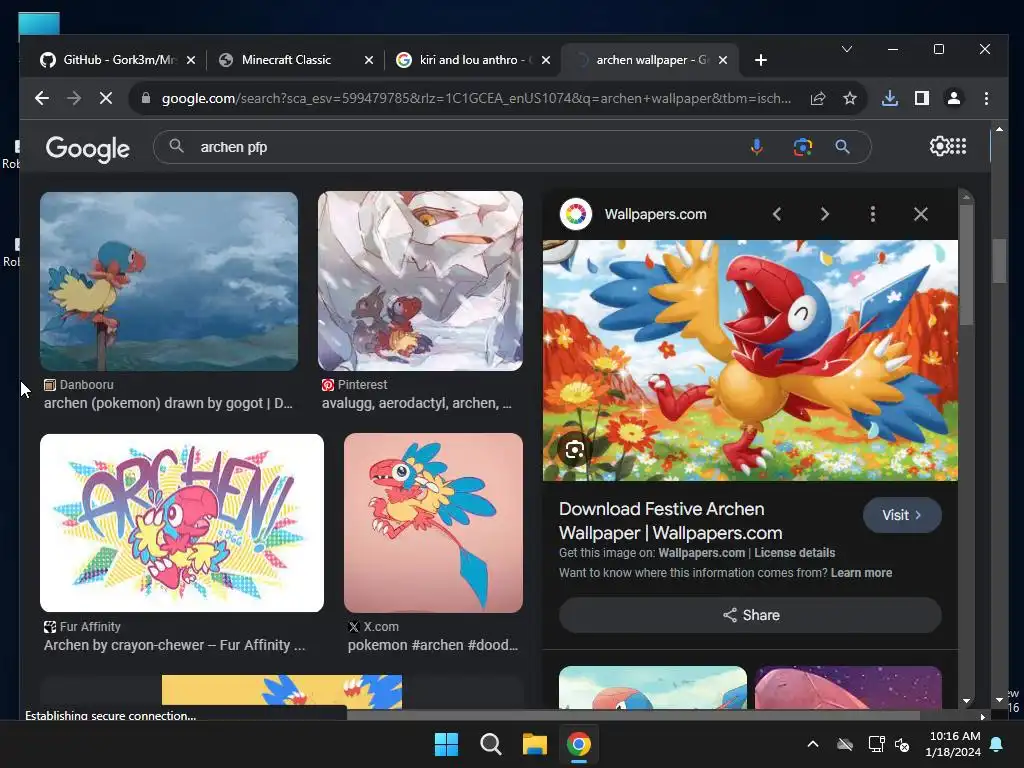Switch to the GitHub - Gork3m tab
This screenshot has height=768, width=1024.
(118, 60)
